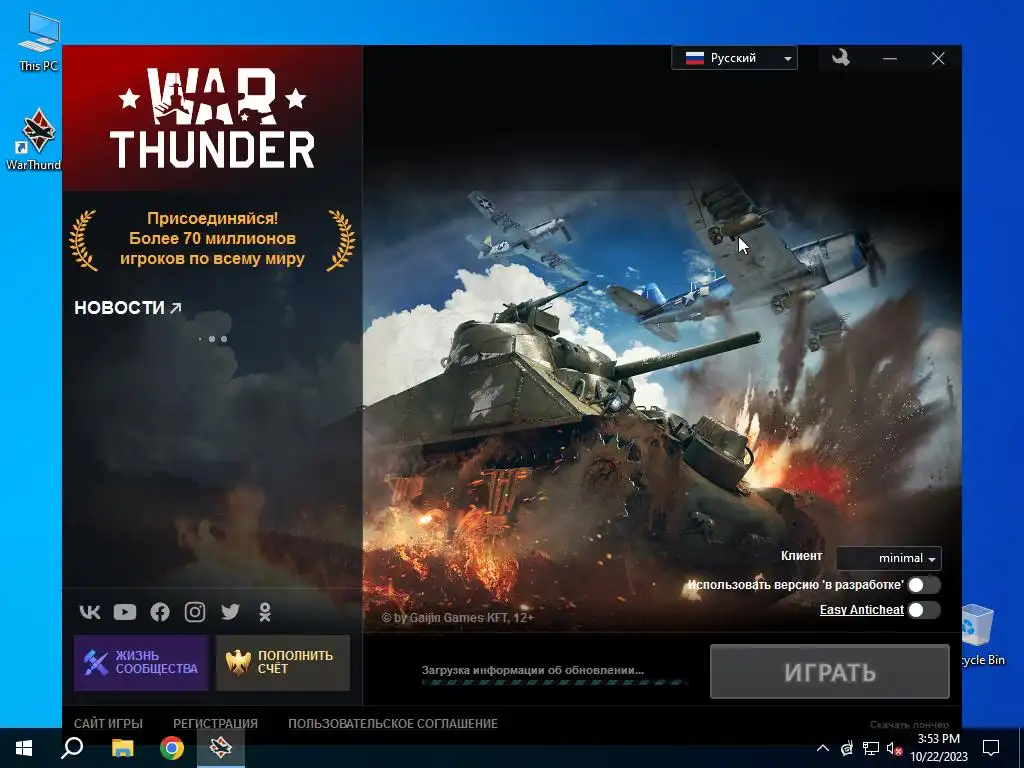Open the Easy Anticheat link
Screen dimensions: 1024x768
[861, 610]
